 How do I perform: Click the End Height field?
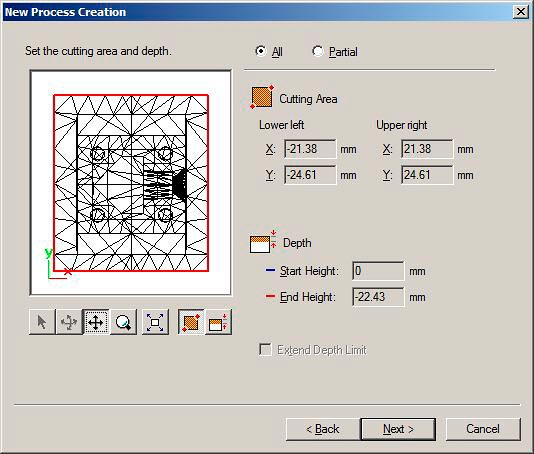point(378,297)
